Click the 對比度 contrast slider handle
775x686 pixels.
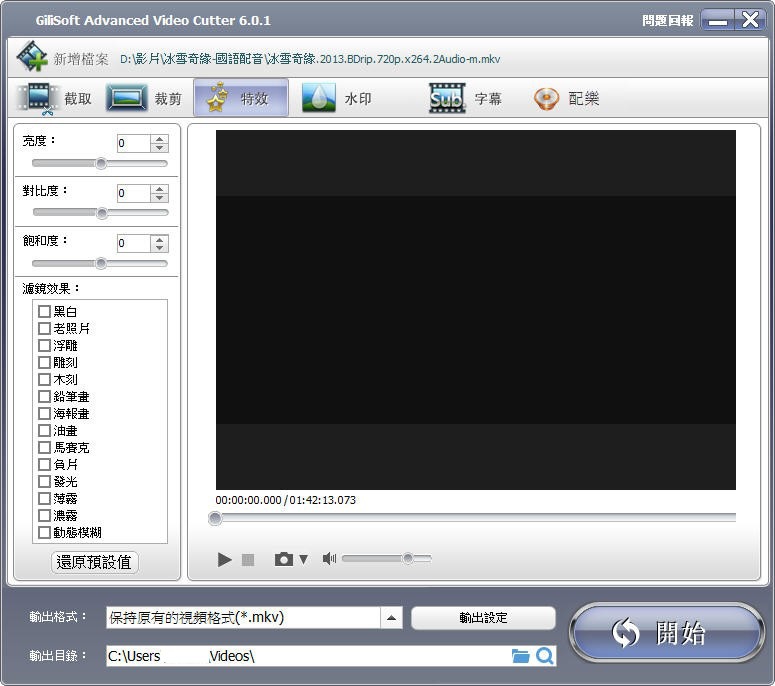pos(102,213)
